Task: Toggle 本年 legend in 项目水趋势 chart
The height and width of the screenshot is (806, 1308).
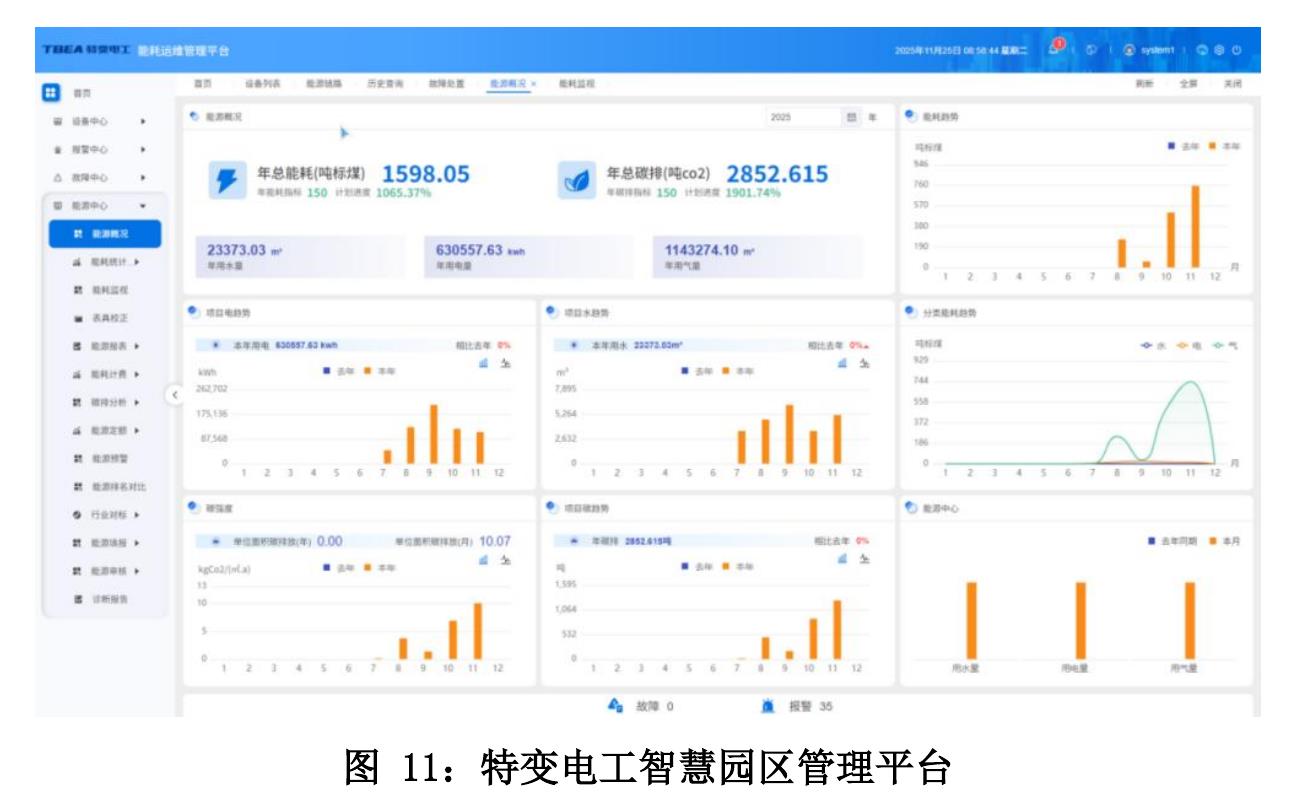Action: [738, 371]
